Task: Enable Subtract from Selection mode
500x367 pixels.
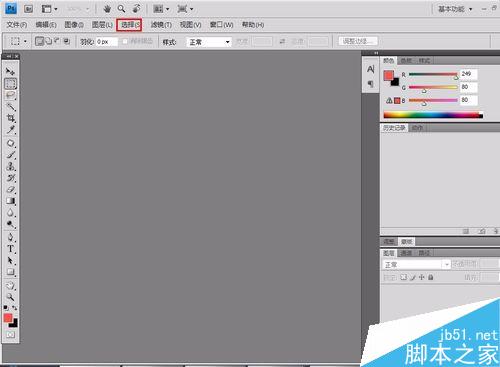Action: tap(57, 41)
